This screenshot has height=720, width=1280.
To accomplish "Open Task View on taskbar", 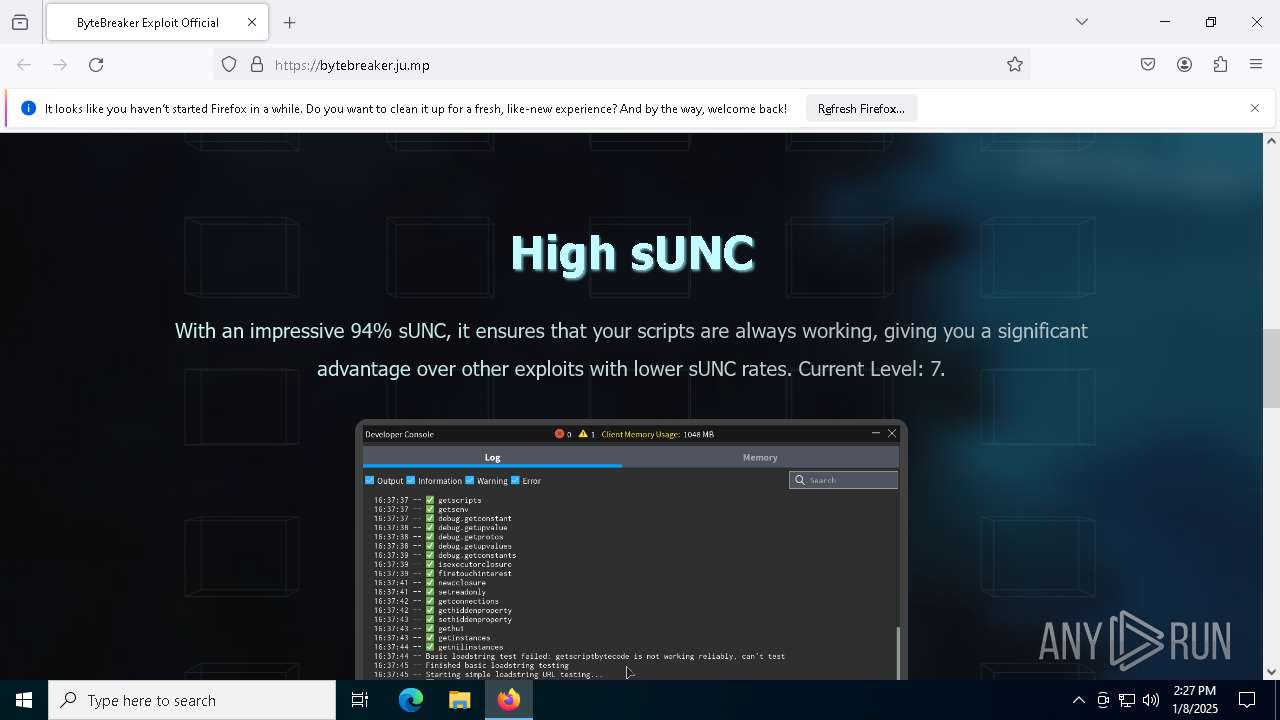I will [360, 700].
